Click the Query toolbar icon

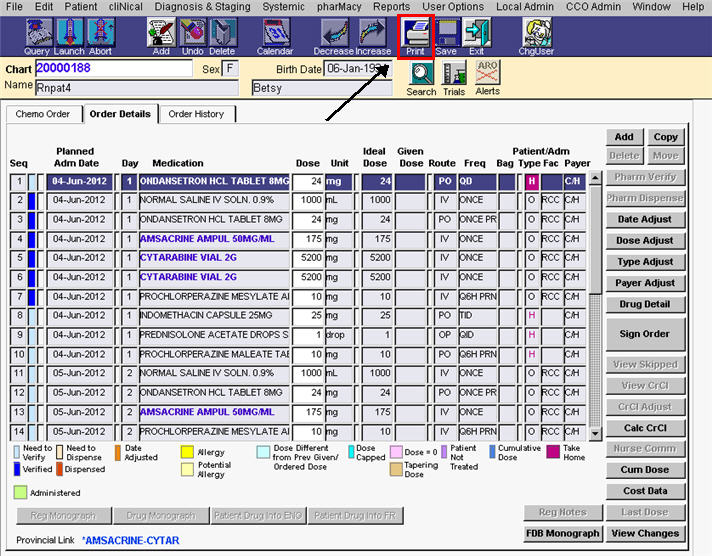[39, 33]
